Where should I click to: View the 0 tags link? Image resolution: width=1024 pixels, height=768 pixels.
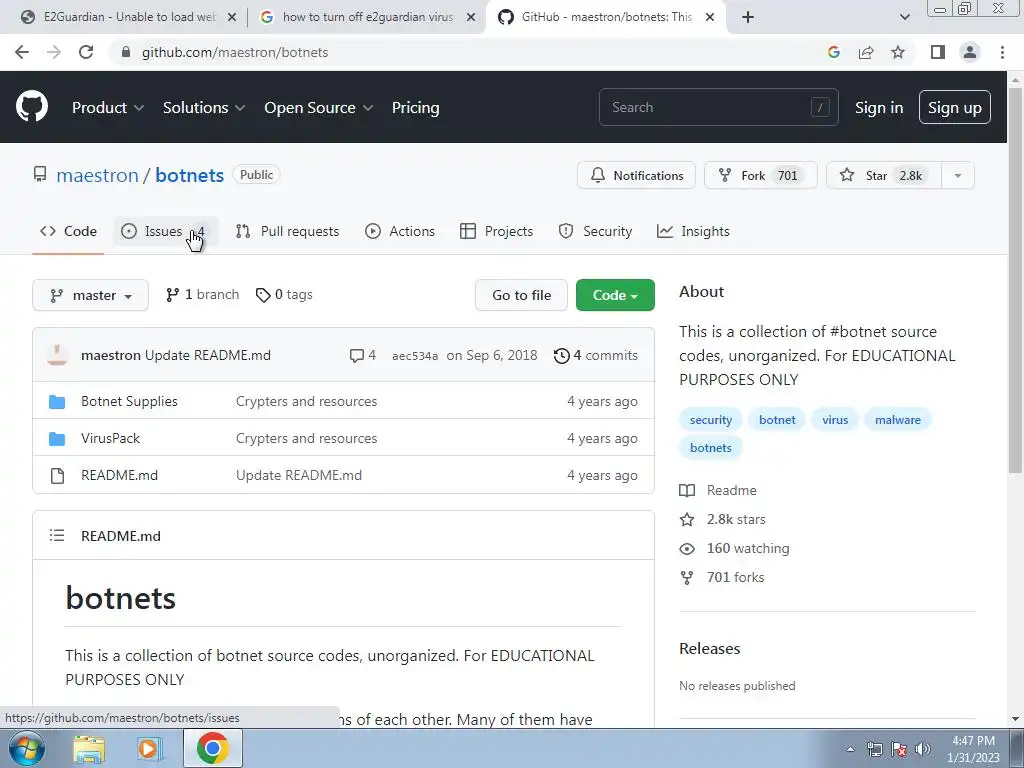(284, 295)
